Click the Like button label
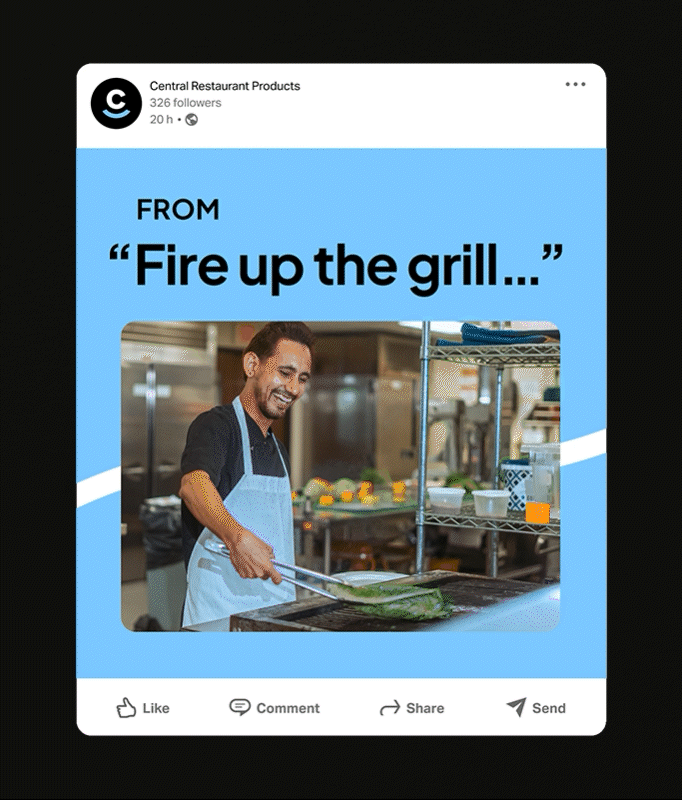This screenshot has height=800, width=682. 156,708
